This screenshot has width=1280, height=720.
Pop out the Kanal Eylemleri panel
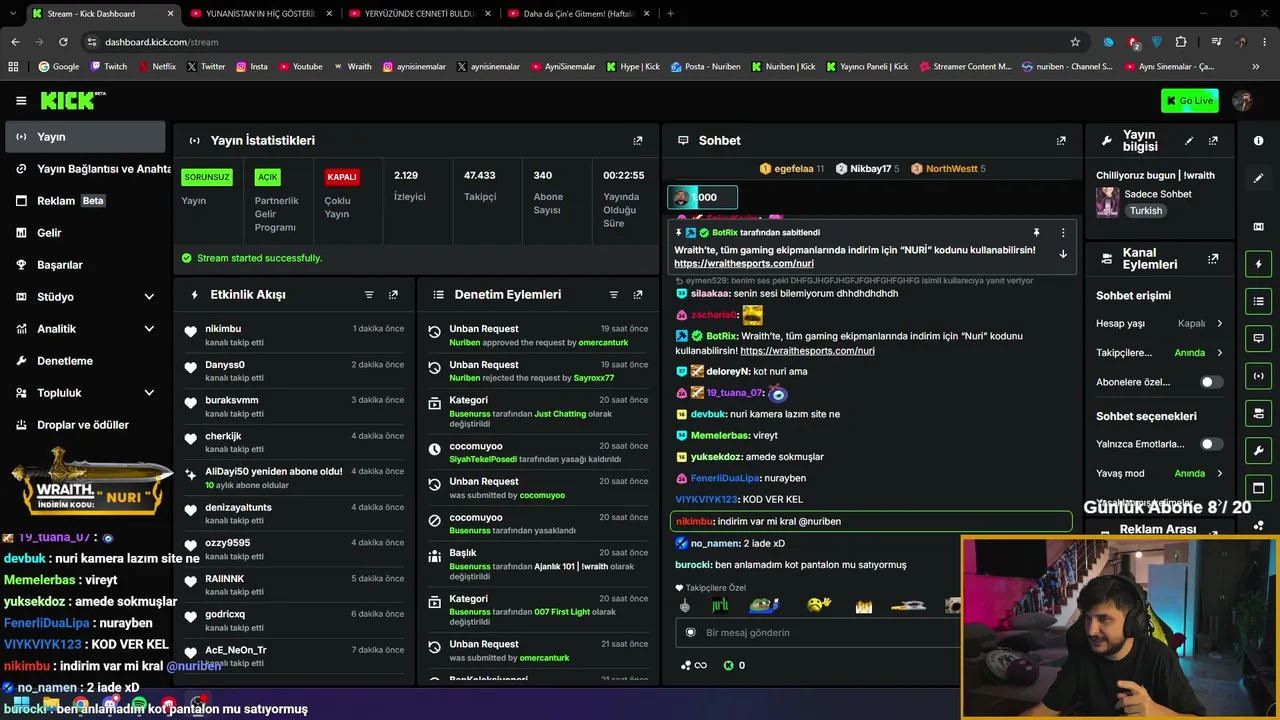coord(1213,259)
